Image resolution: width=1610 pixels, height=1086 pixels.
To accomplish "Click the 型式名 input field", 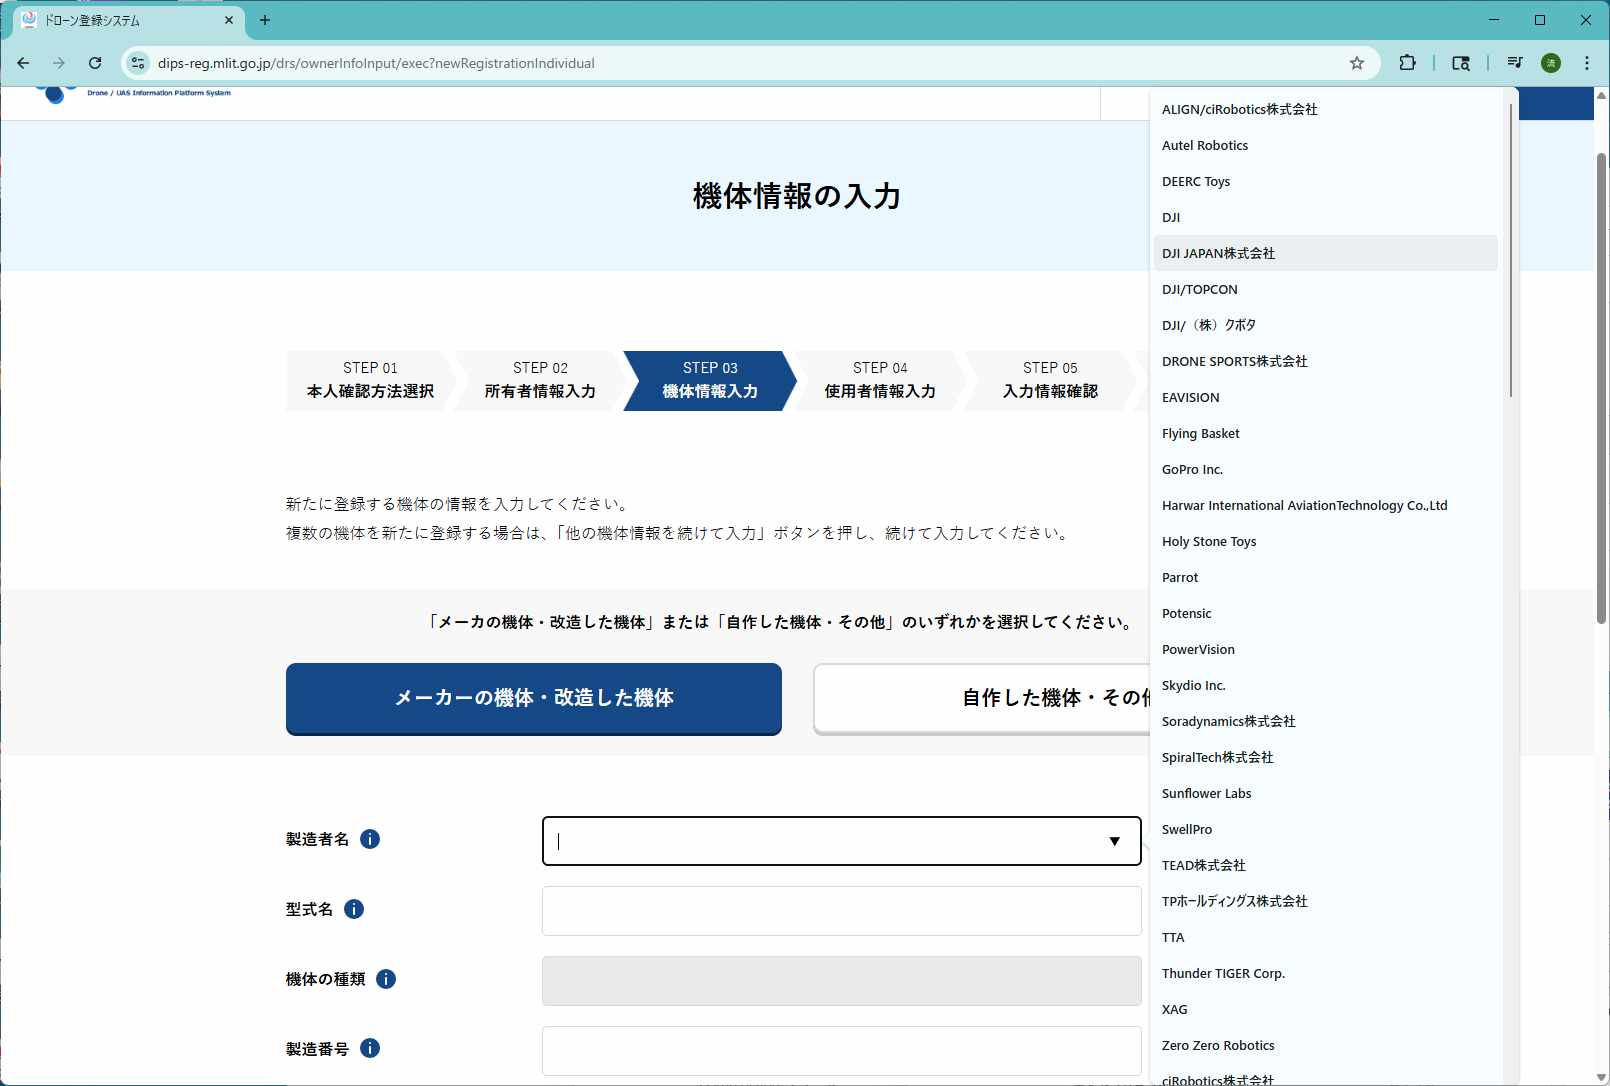I will (842, 911).
